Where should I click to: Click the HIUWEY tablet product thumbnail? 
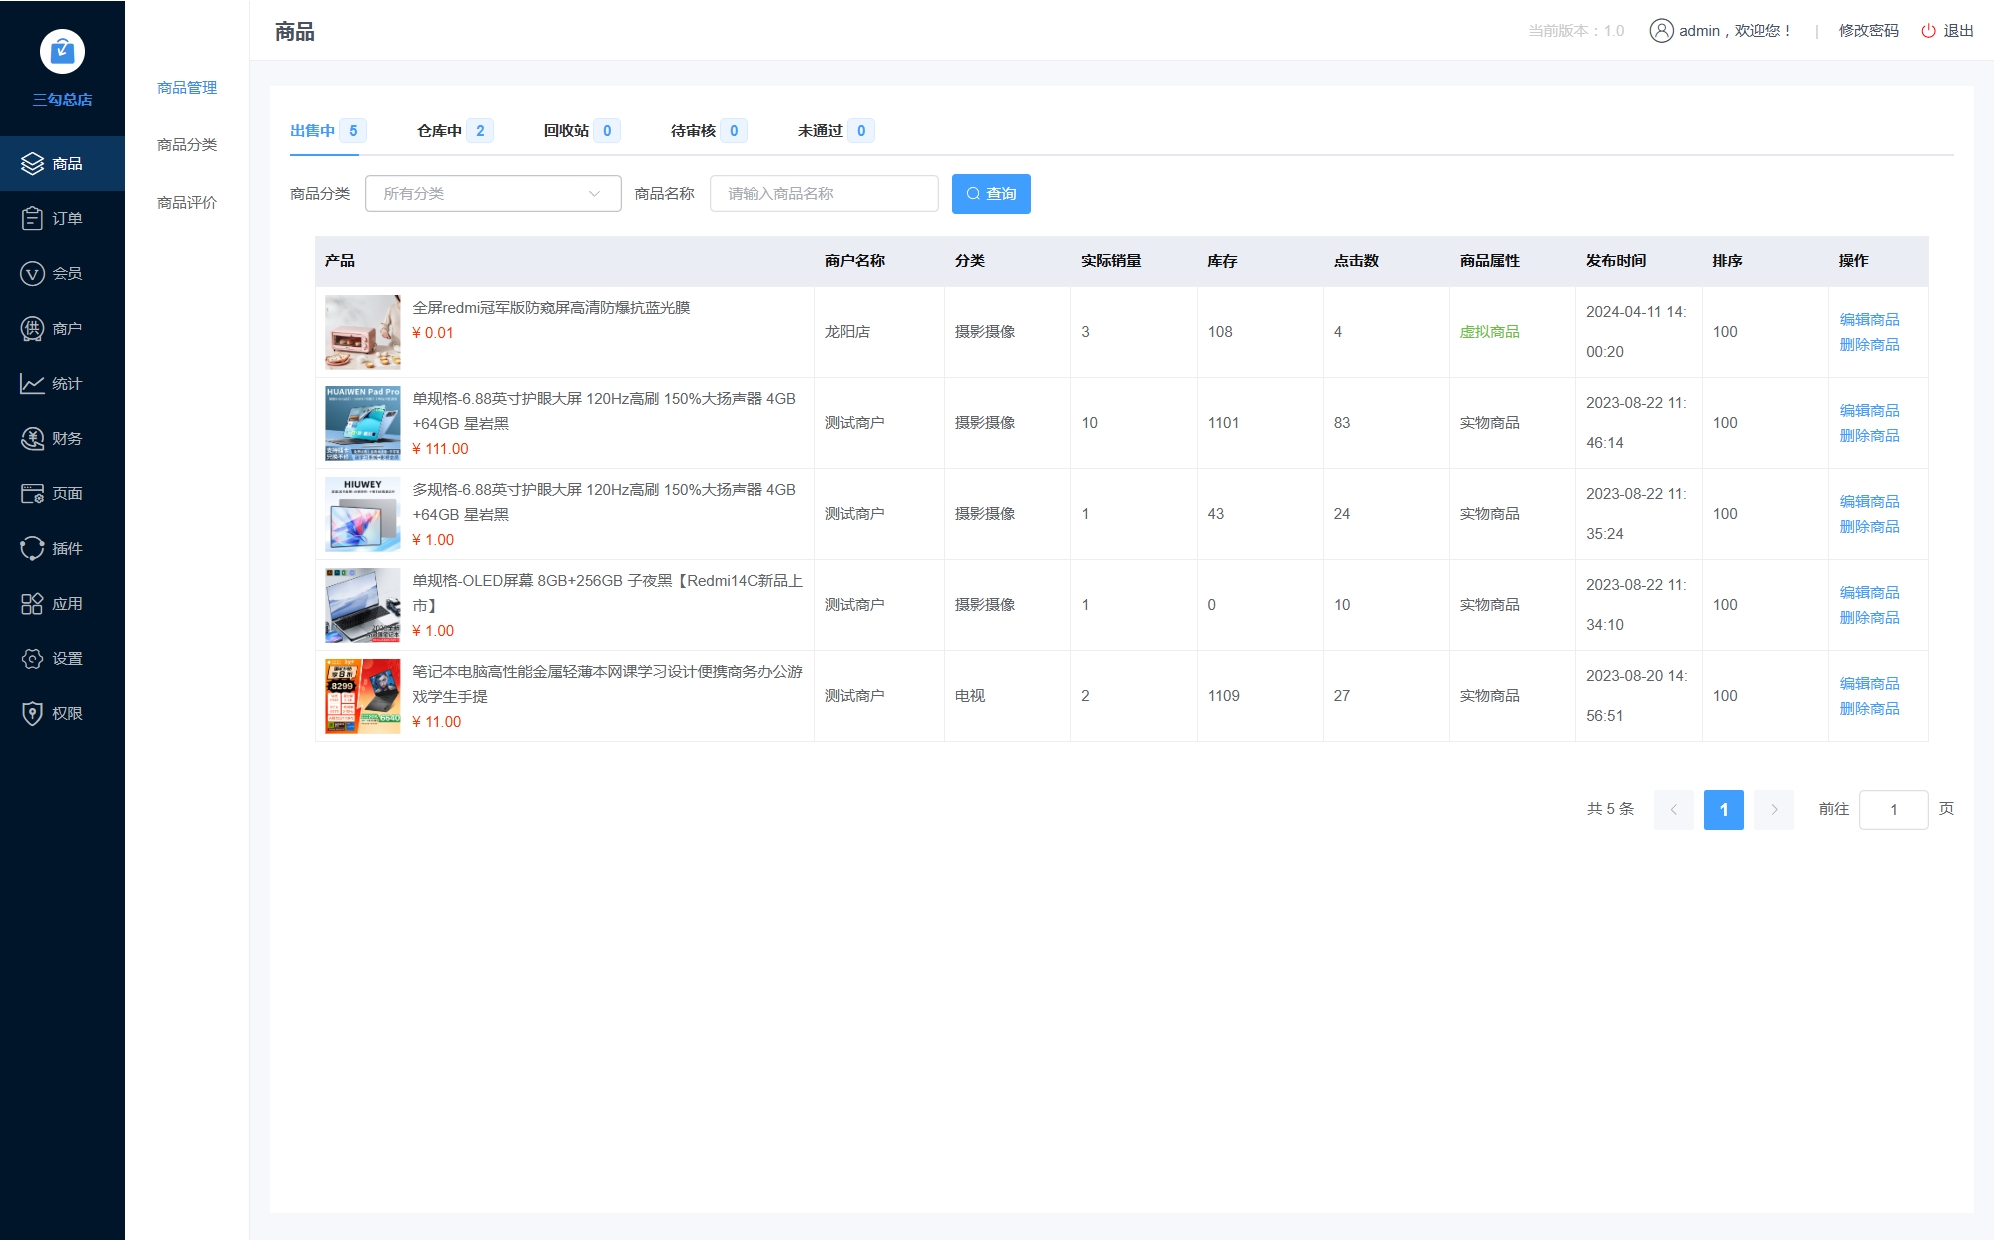[x=361, y=513]
